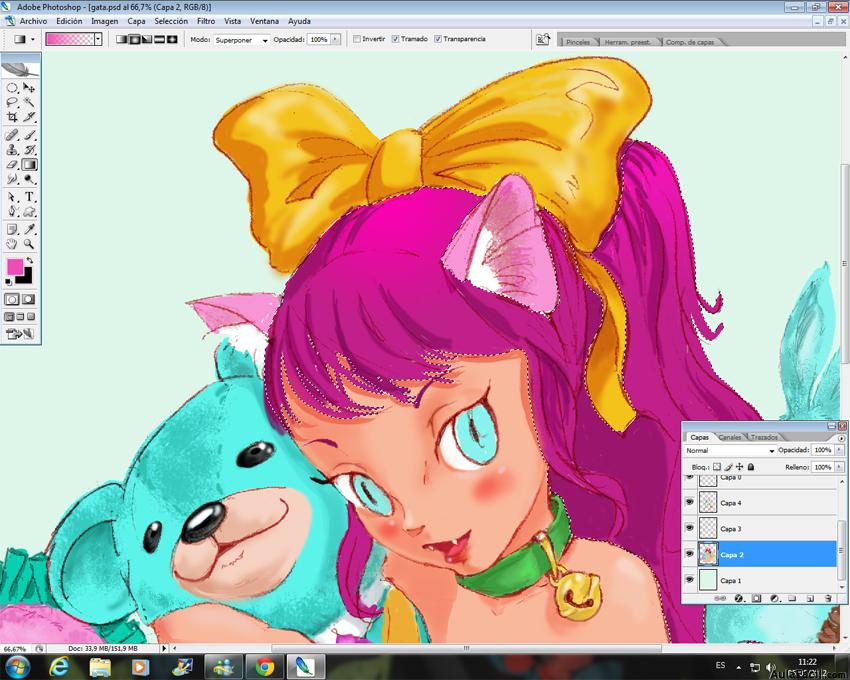Click the black background color swatch
The width and height of the screenshot is (850, 680).
point(25,278)
